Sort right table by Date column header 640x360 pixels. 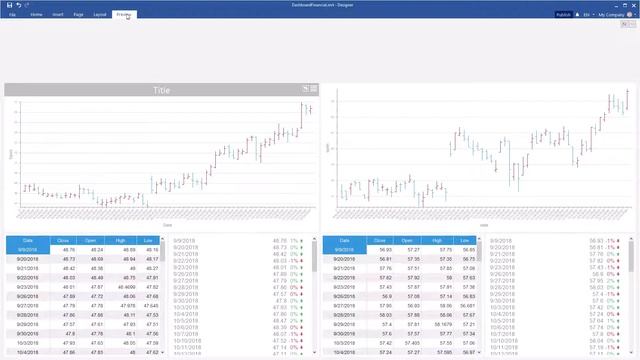344,240
